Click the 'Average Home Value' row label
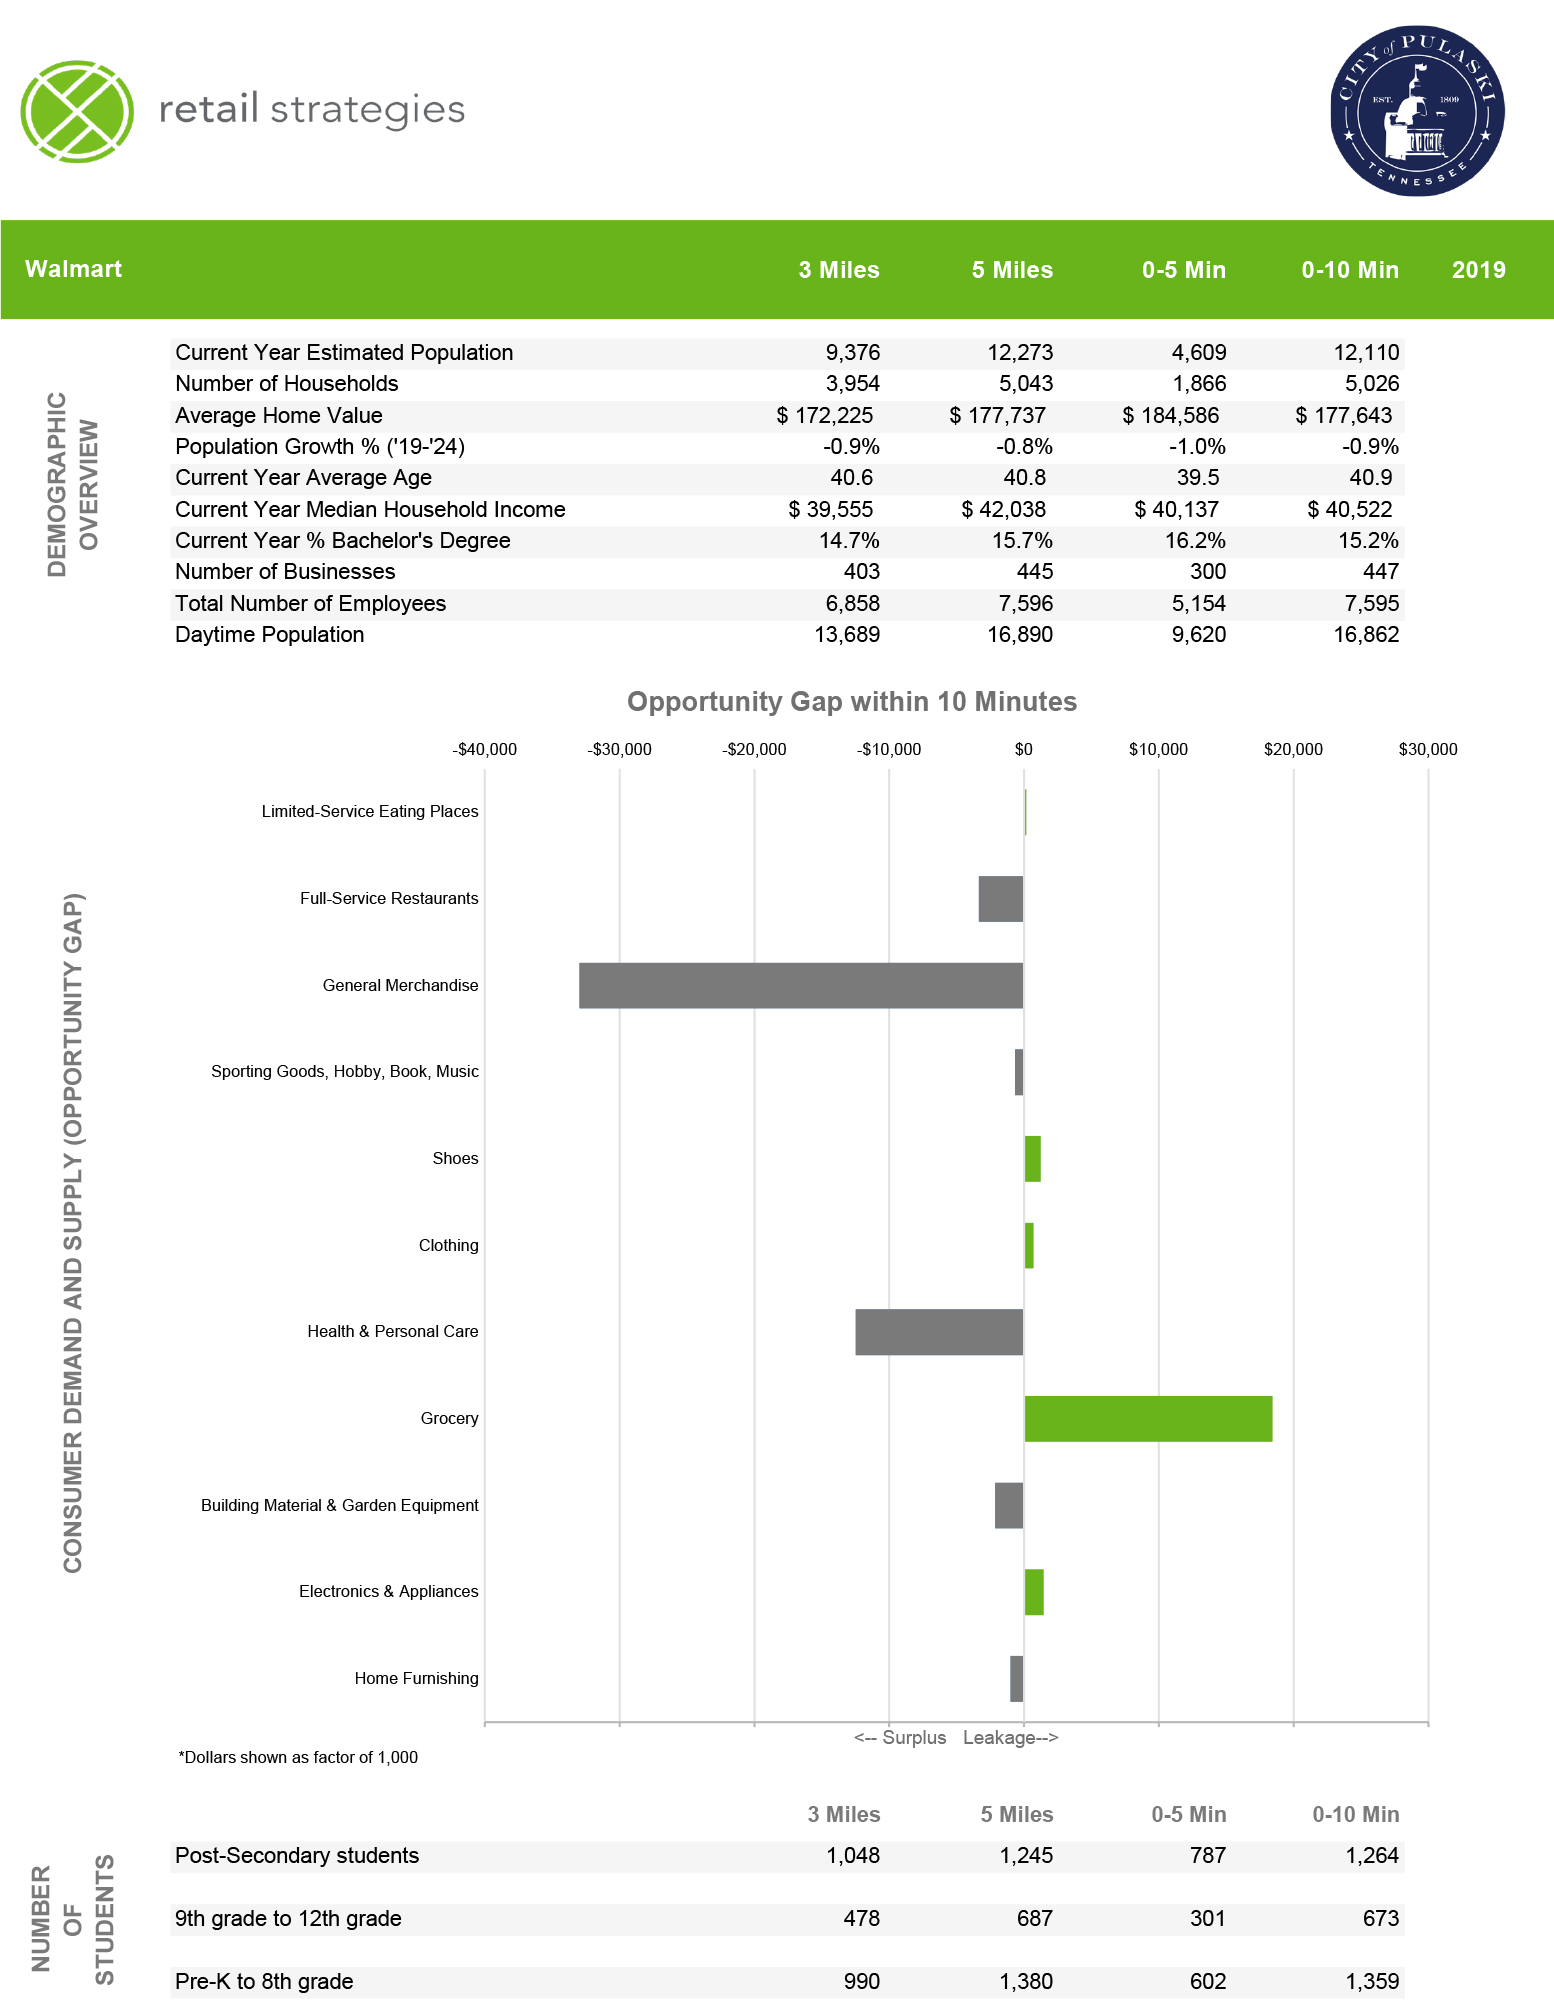The width and height of the screenshot is (1554, 2000). pos(278,416)
